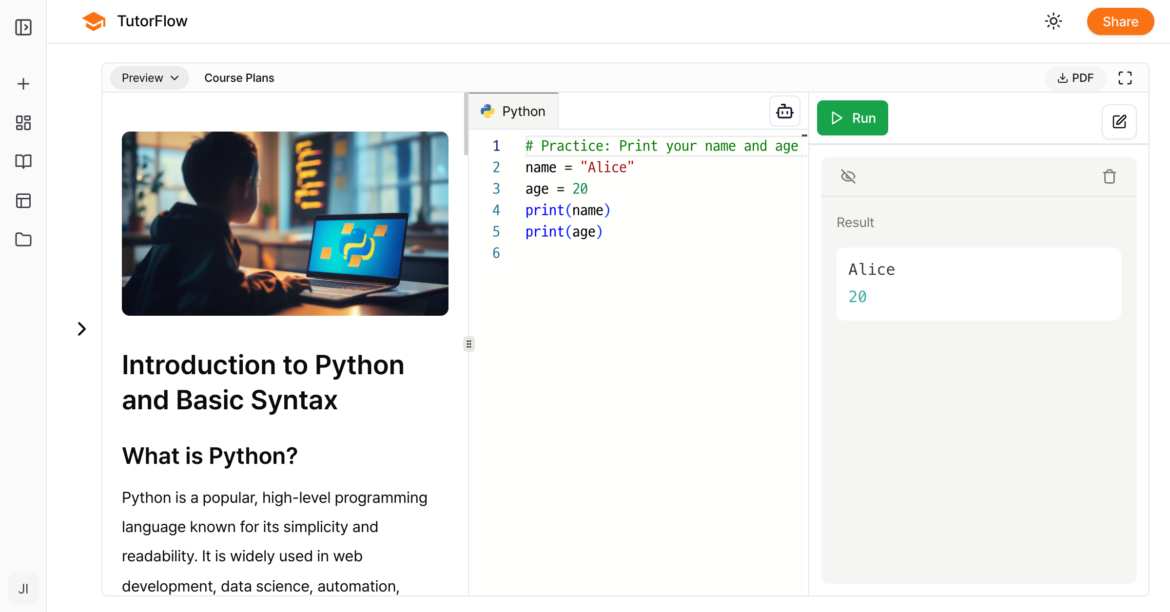The height and width of the screenshot is (612, 1170).
Task: Download the lesson as PDF
Action: click(1075, 78)
